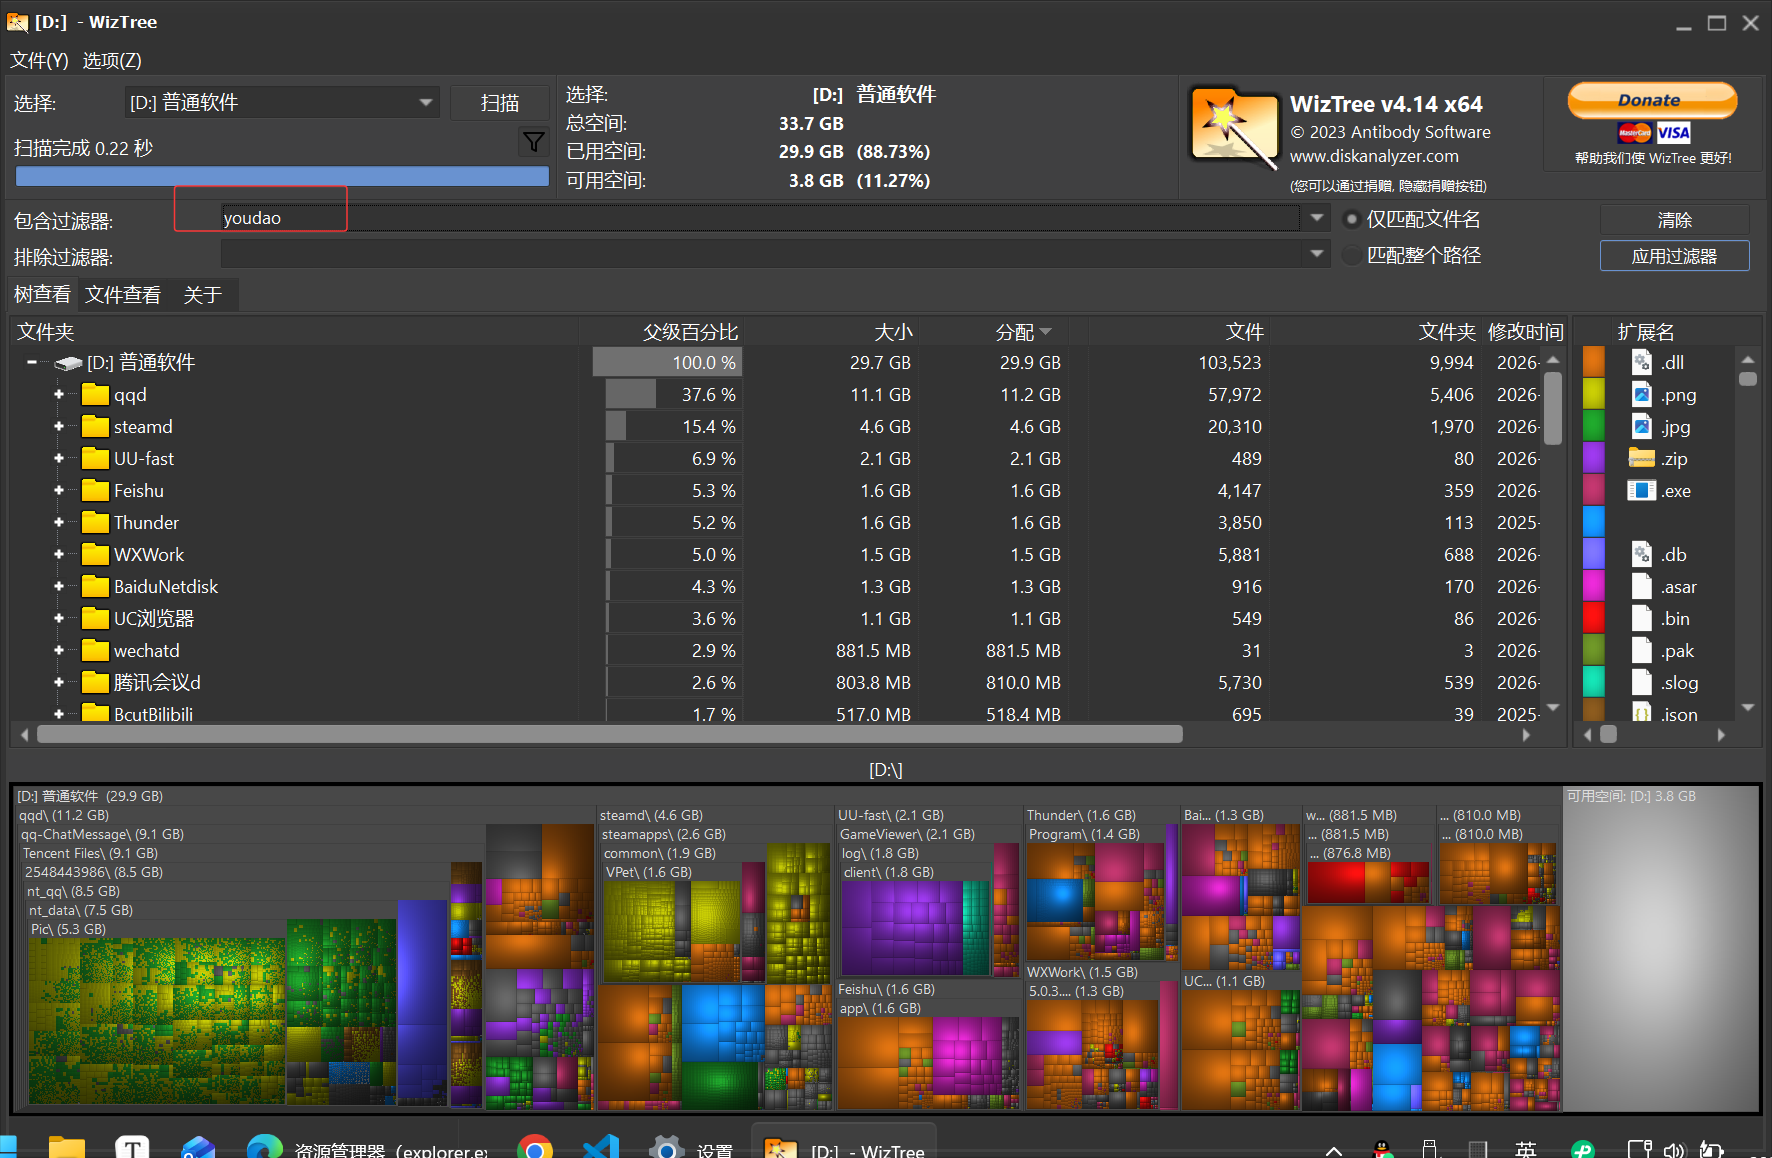Click the Feishu folder icon
The width and height of the screenshot is (1772, 1158).
coord(95,490)
